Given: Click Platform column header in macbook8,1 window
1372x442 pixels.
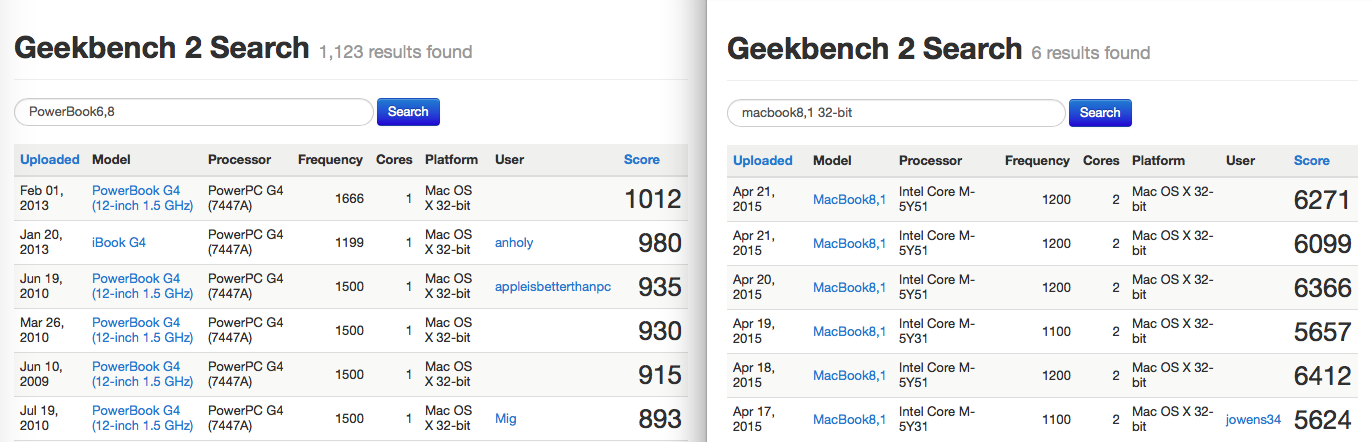Looking at the screenshot, I should pyautogui.click(x=1158, y=160).
